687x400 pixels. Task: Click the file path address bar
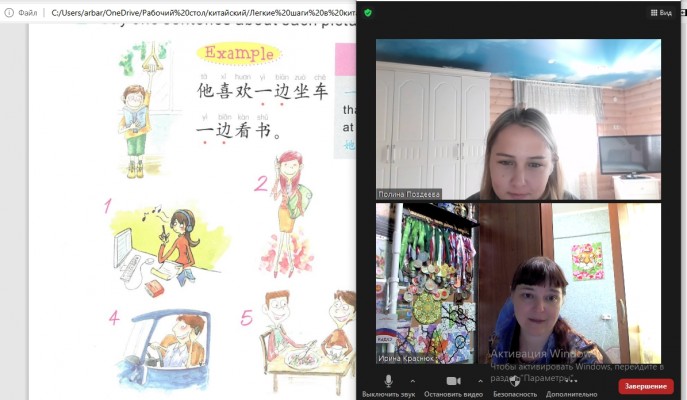point(203,13)
